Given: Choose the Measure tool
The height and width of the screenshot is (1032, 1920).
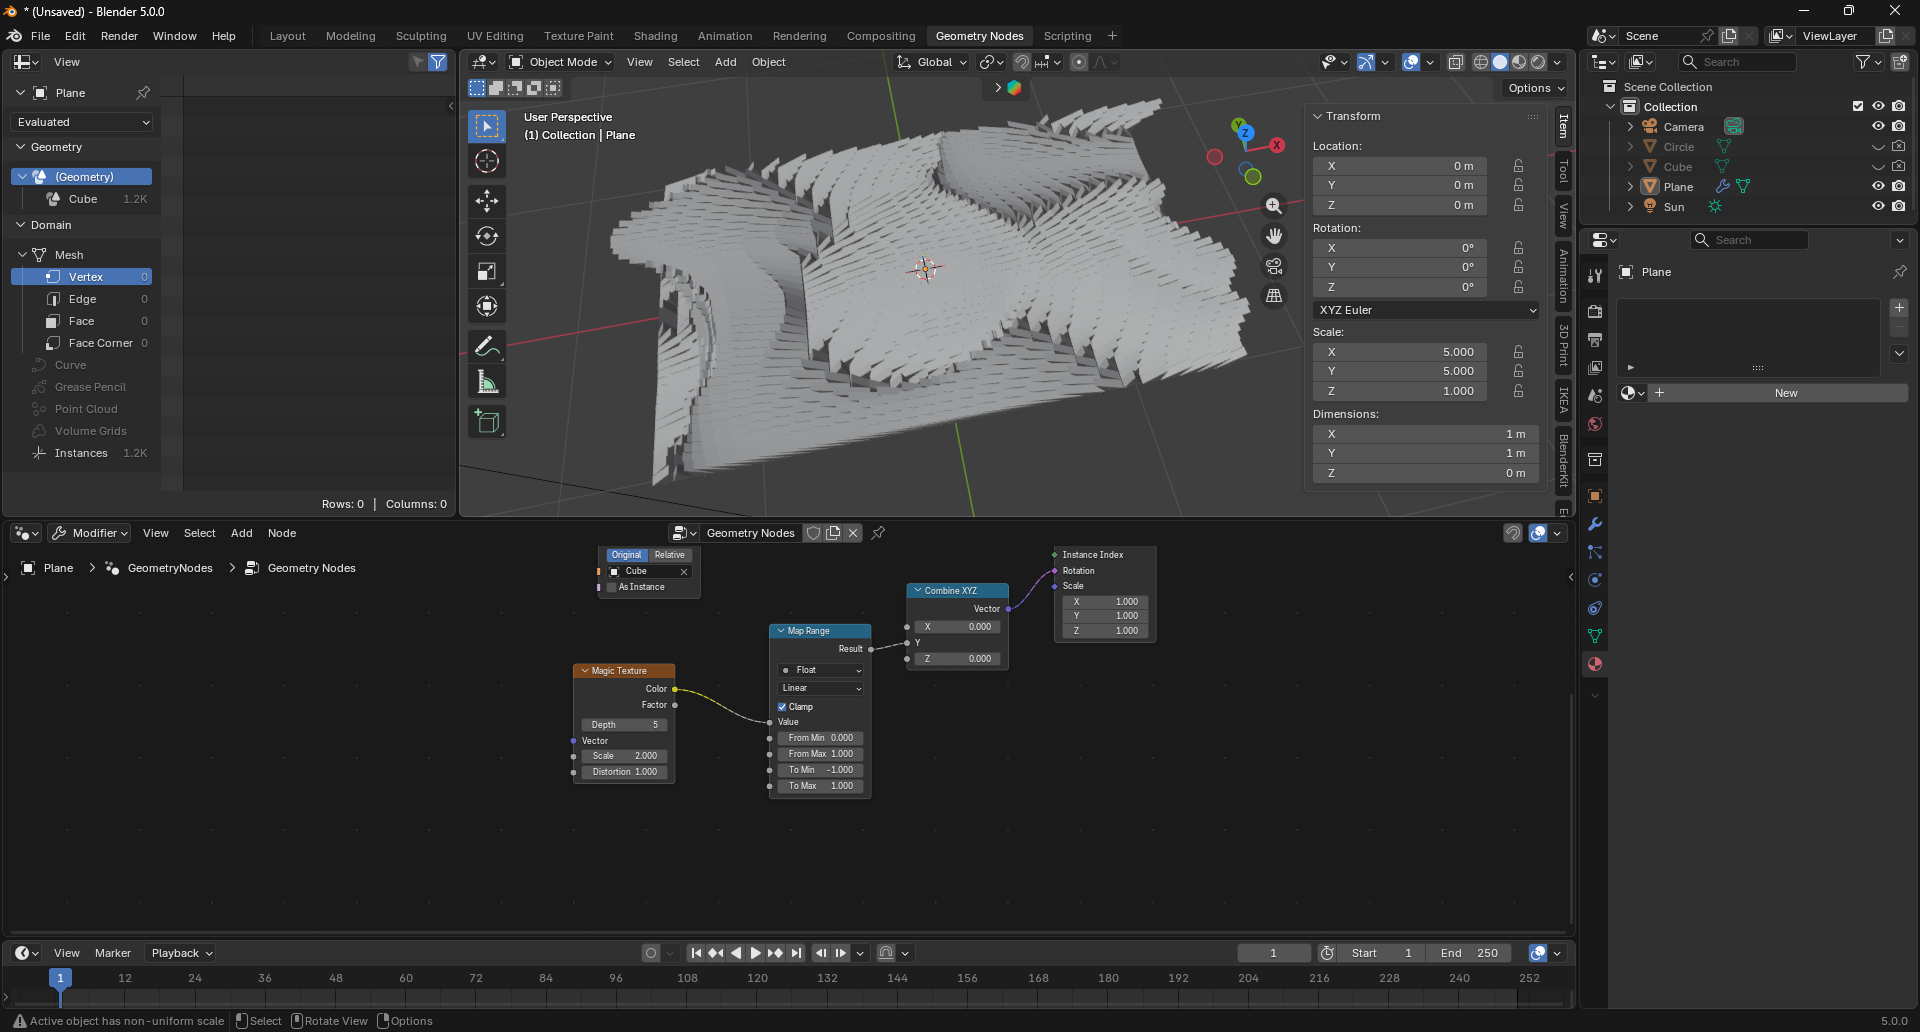Looking at the screenshot, I should (487, 383).
